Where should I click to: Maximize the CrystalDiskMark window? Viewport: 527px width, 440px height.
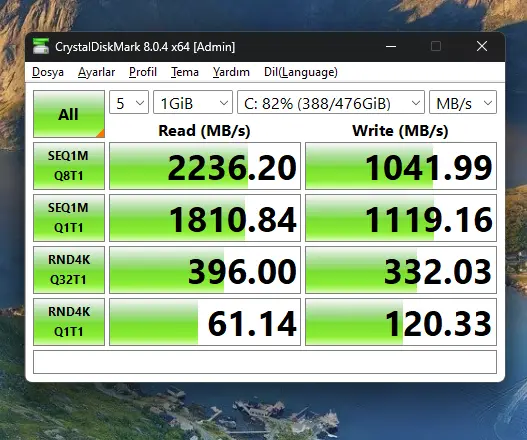(436, 46)
